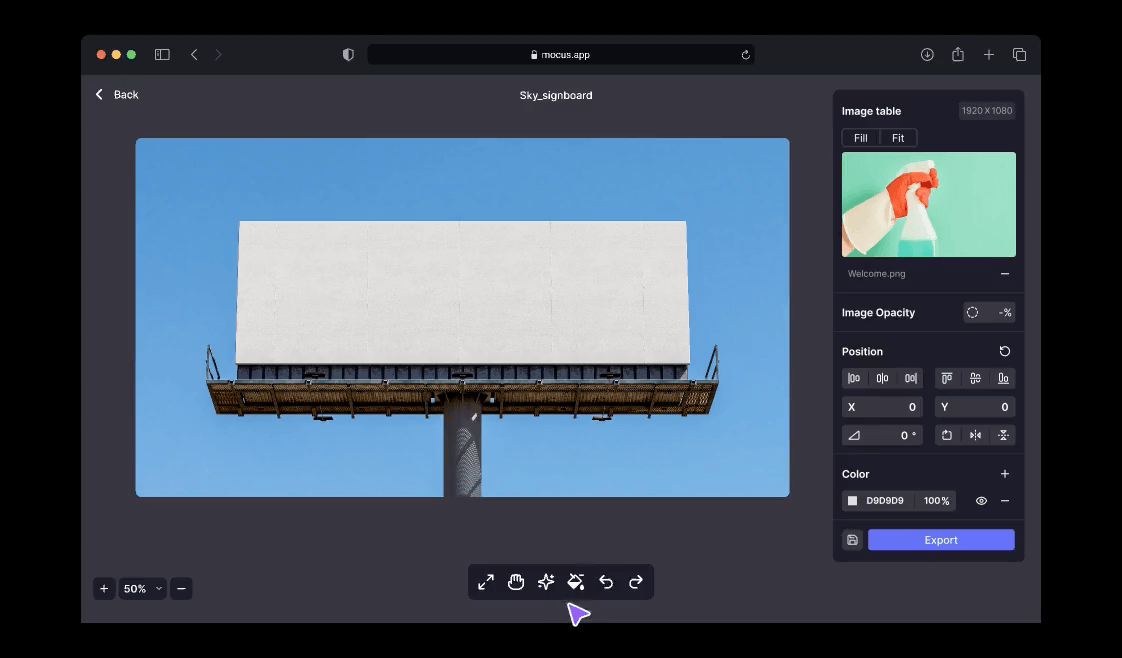Redo the last undone action

click(636, 582)
